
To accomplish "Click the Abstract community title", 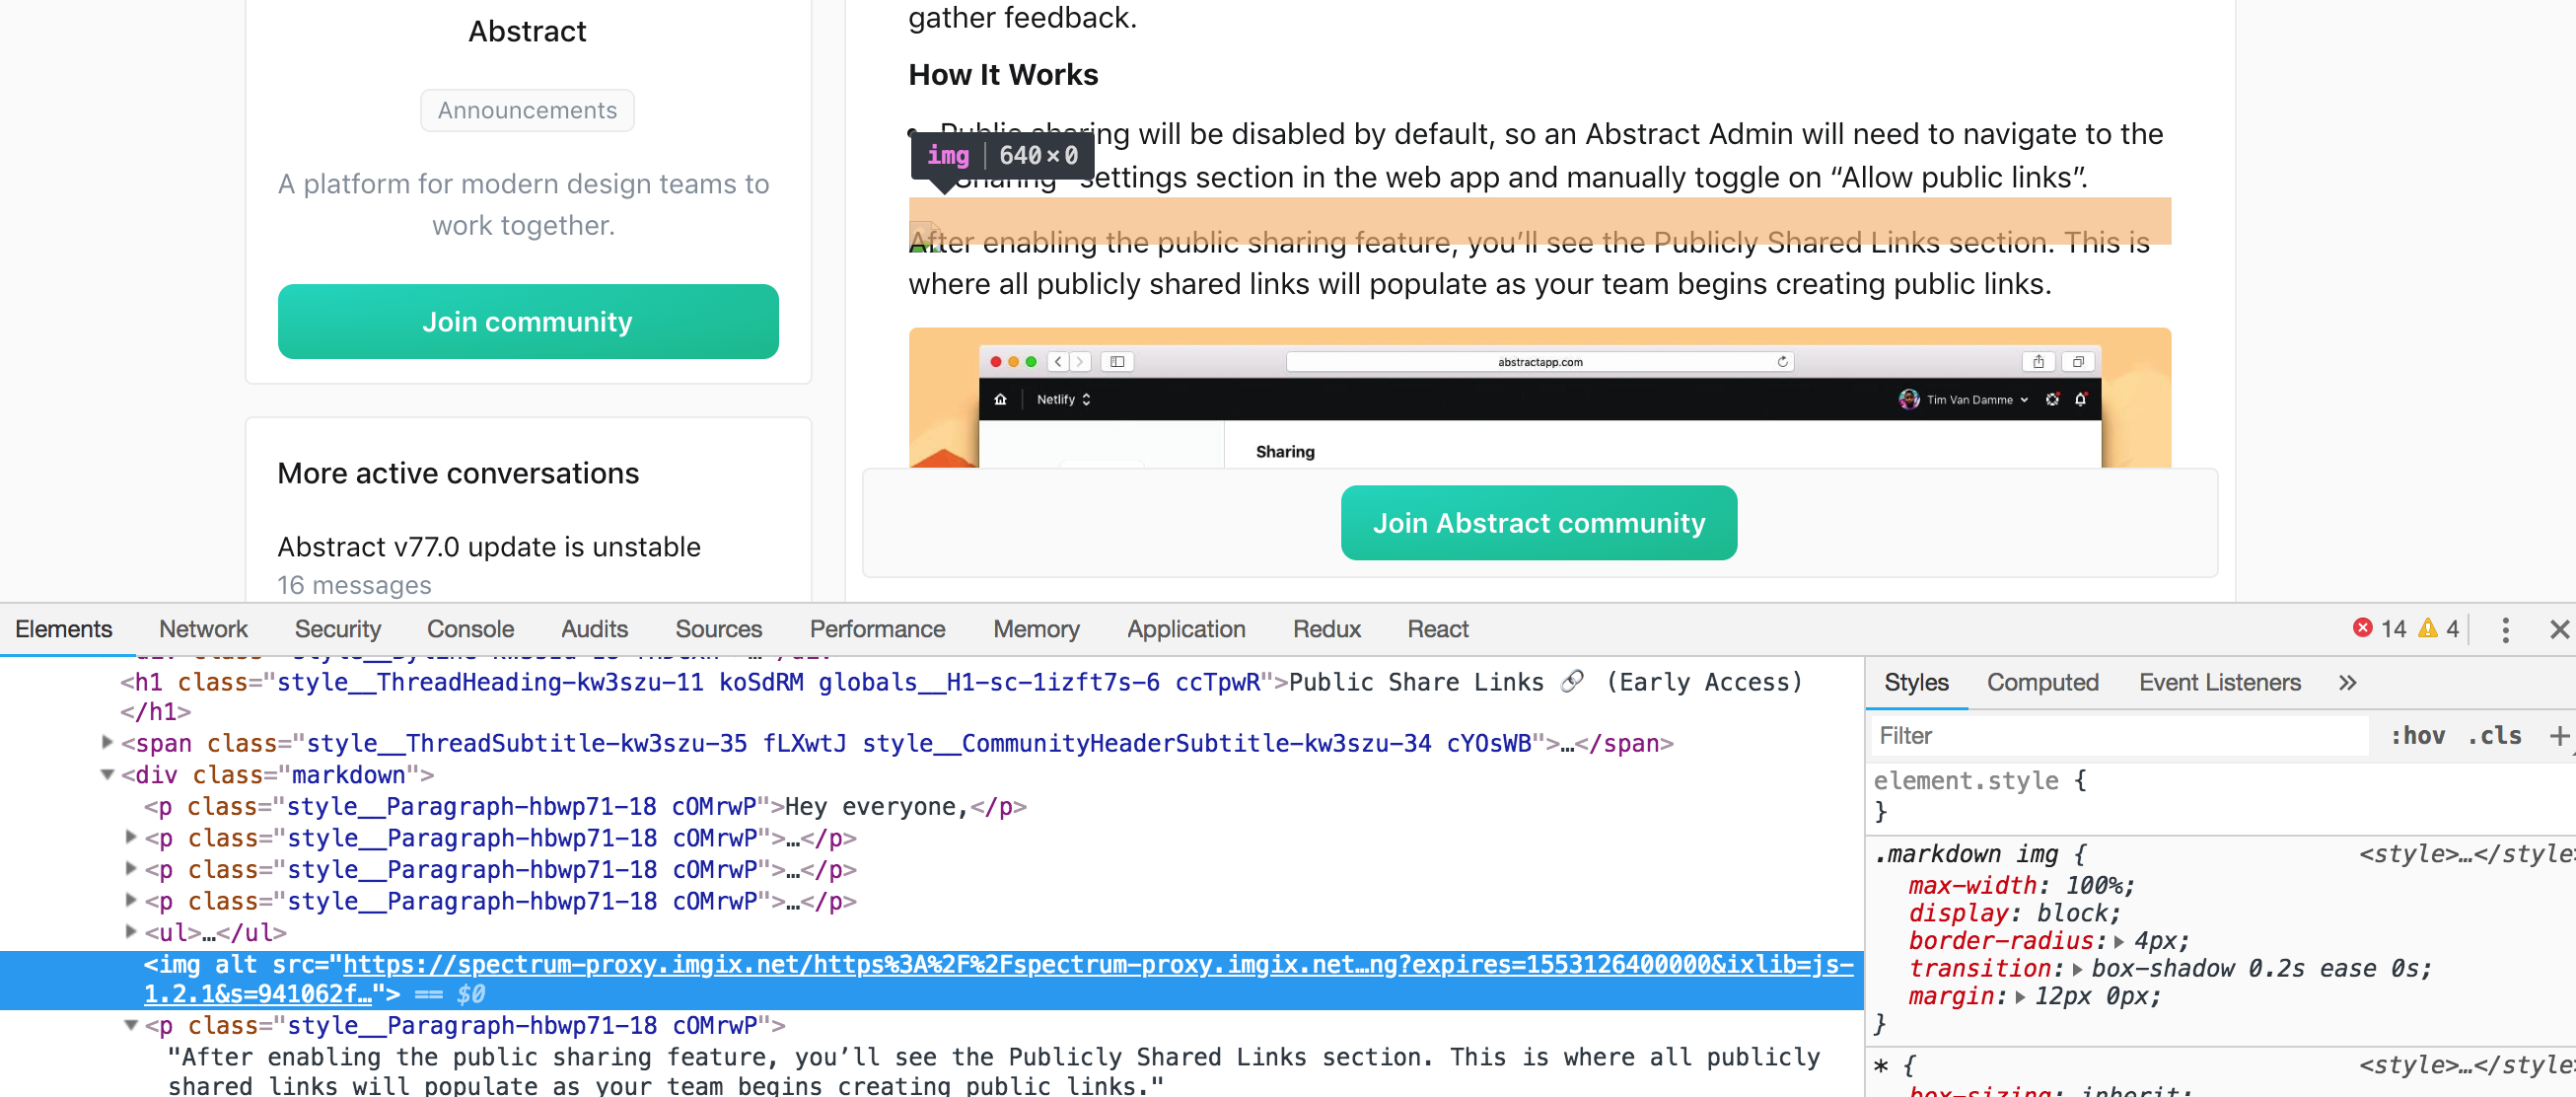I will pos(527,32).
